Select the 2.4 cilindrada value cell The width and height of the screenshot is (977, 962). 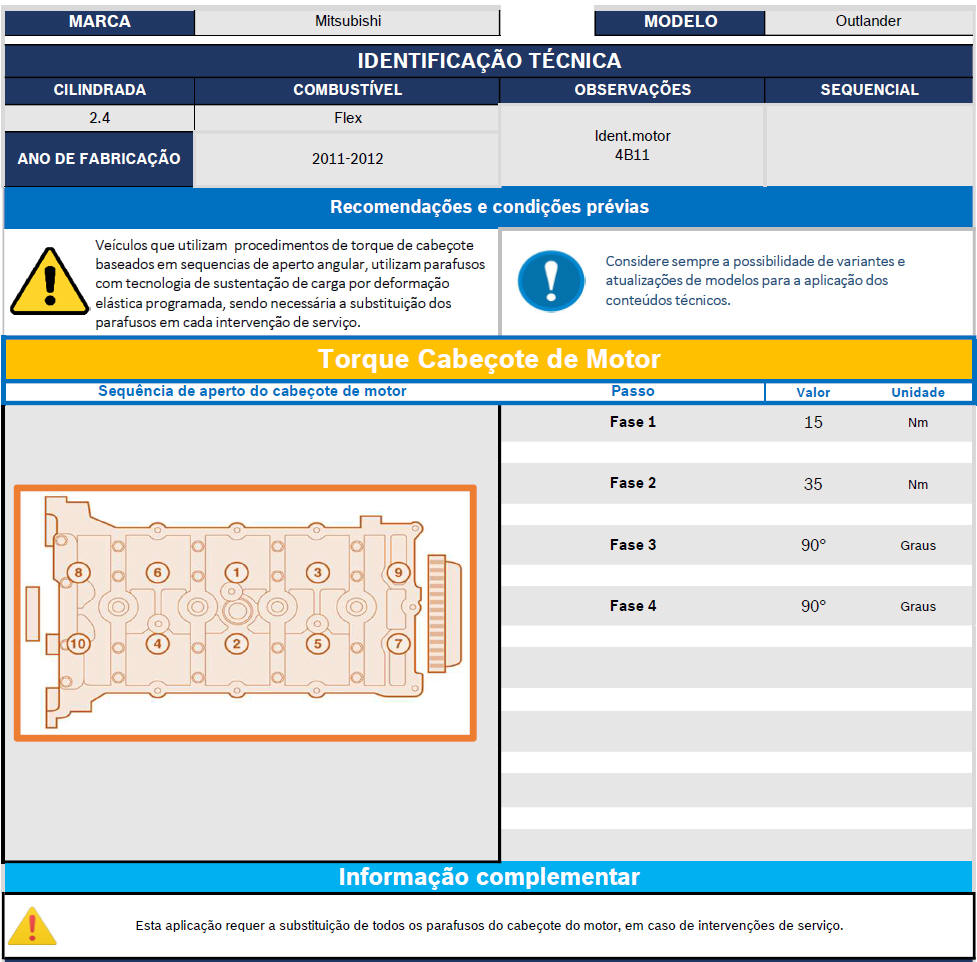pos(99,118)
